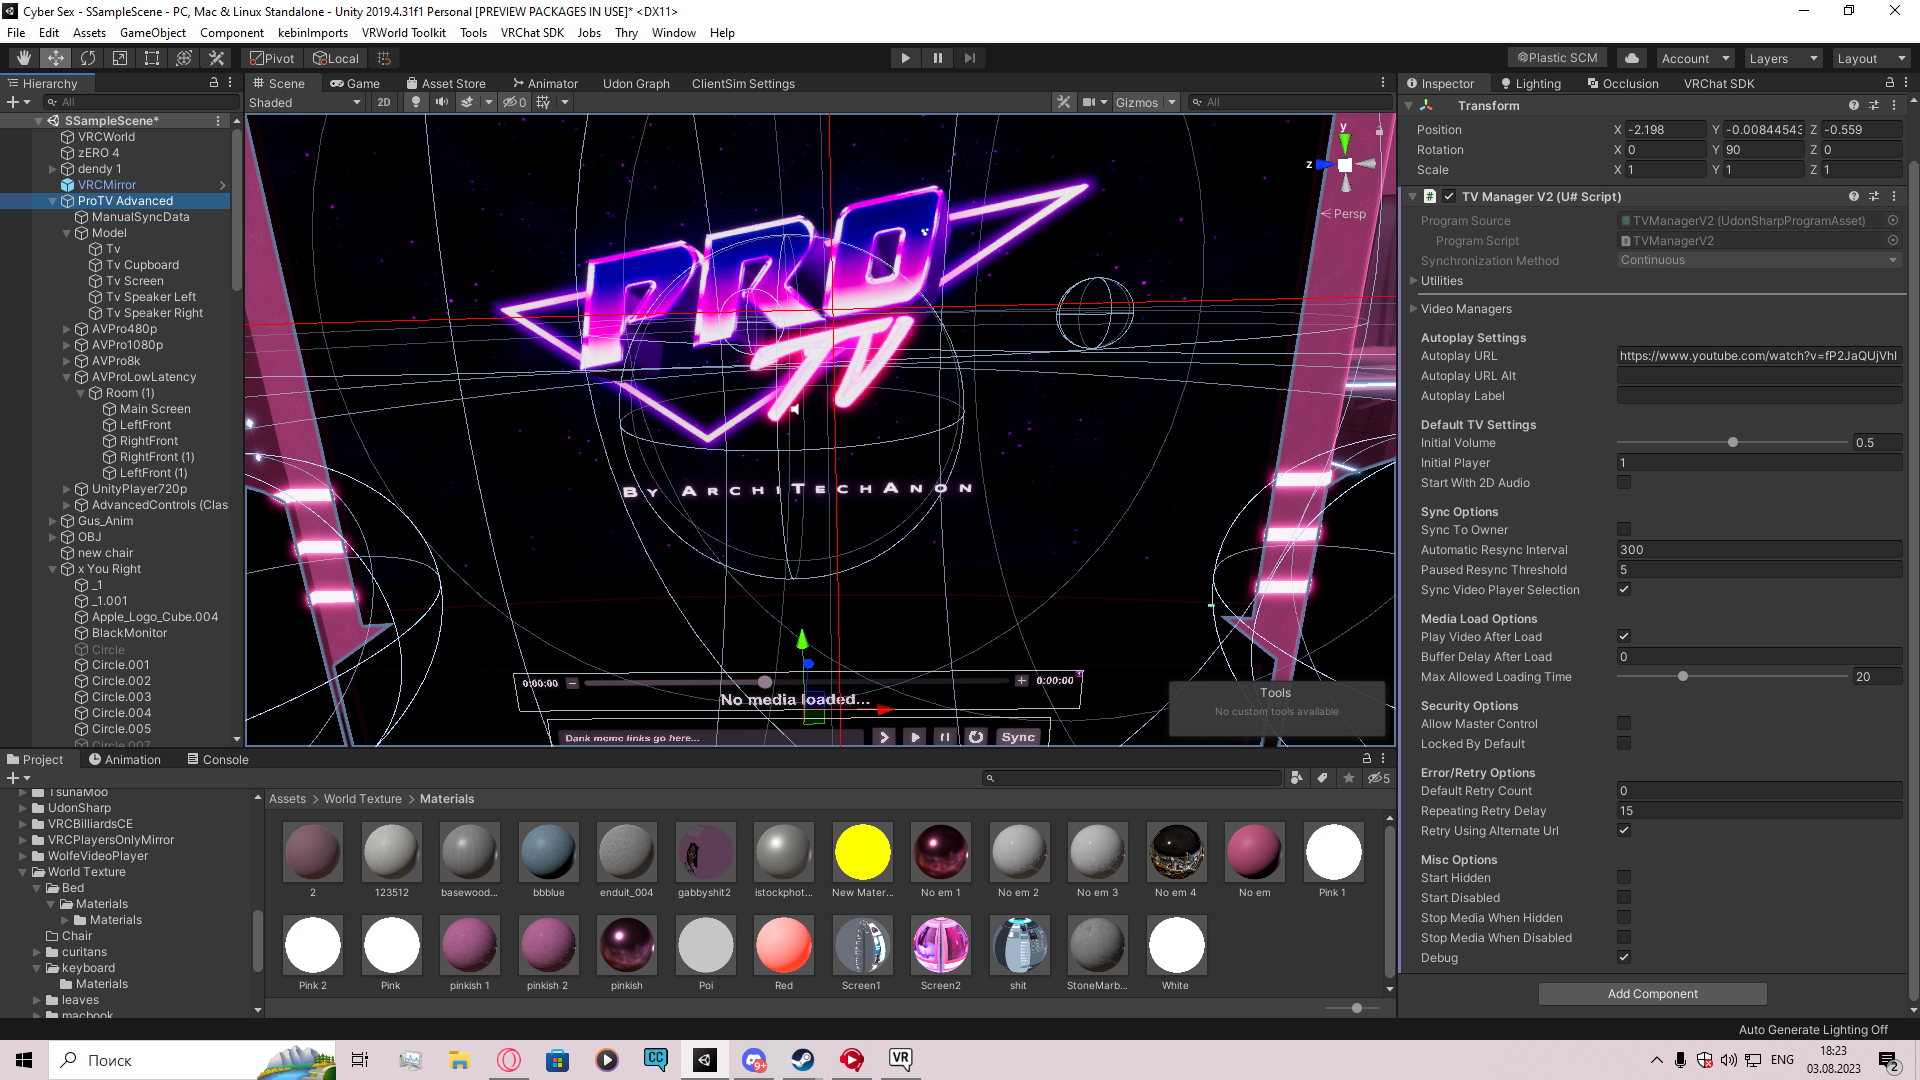Viewport: 1920px width, 1080px height.
Task: Toggle scene lighting bulb icon
Action: coord(416,102)
